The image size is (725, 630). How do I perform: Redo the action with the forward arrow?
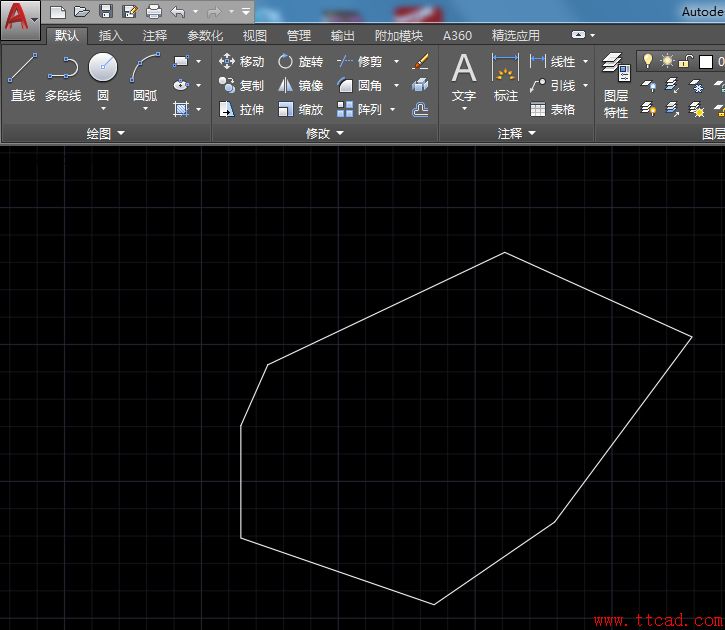click(x=214, y=12)
